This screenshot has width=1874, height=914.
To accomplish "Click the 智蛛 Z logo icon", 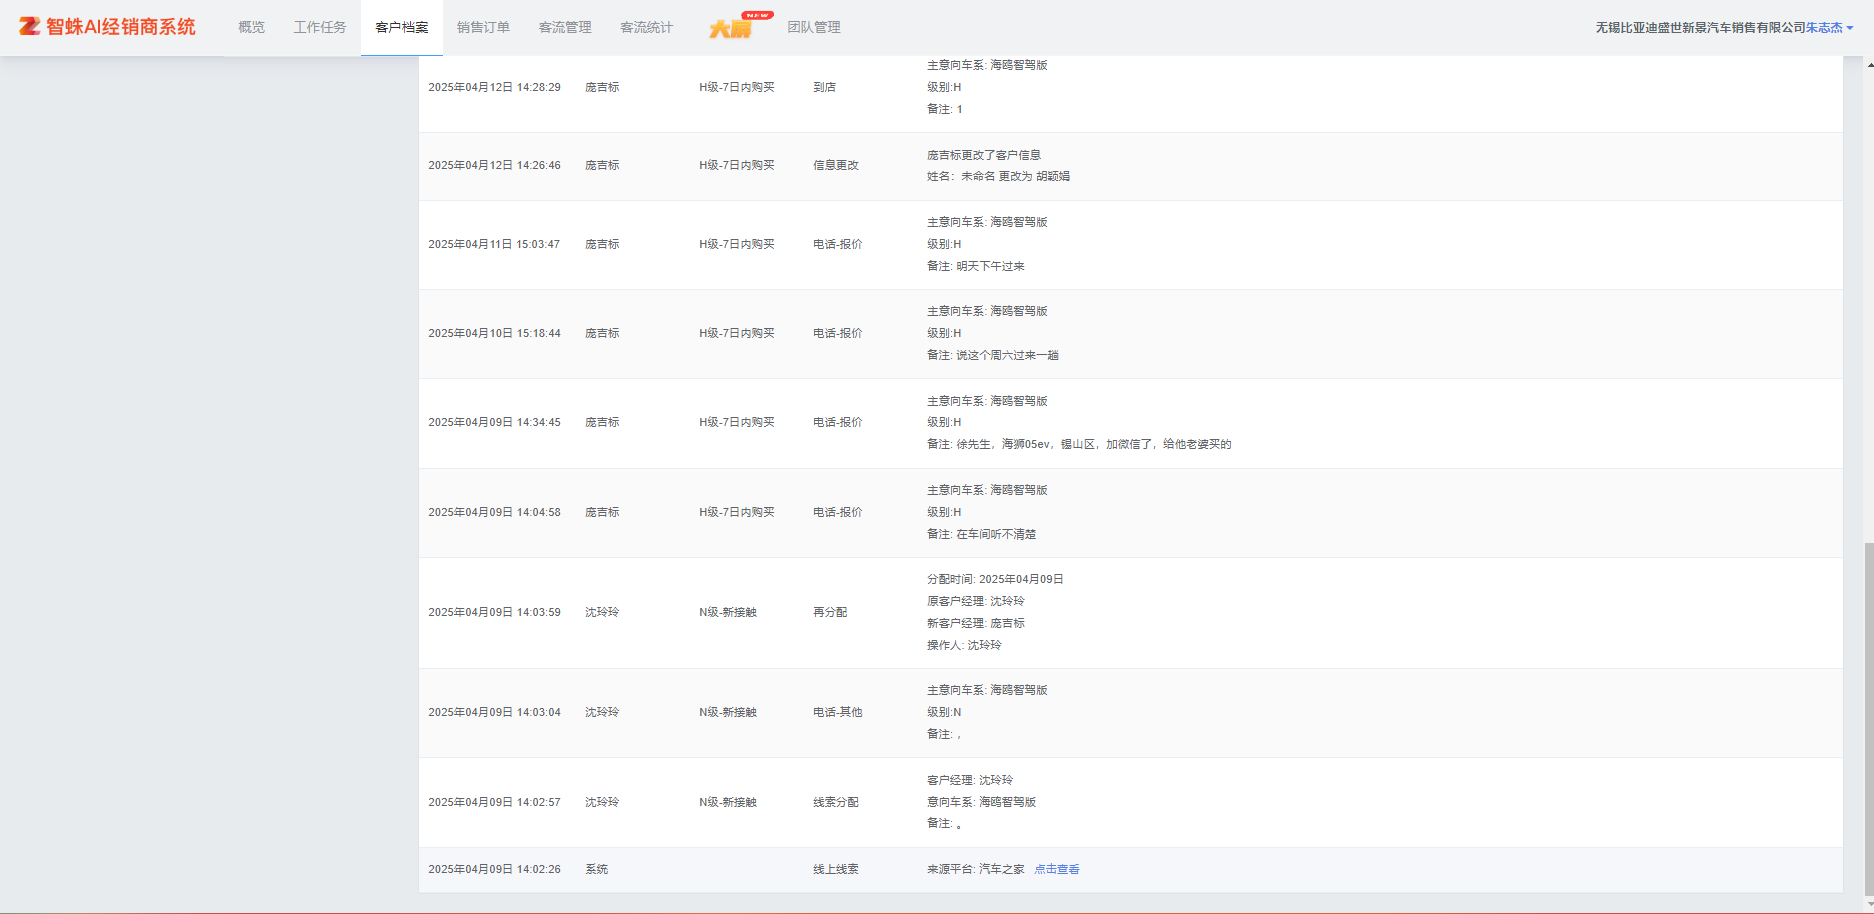I will tap(29, 27).
